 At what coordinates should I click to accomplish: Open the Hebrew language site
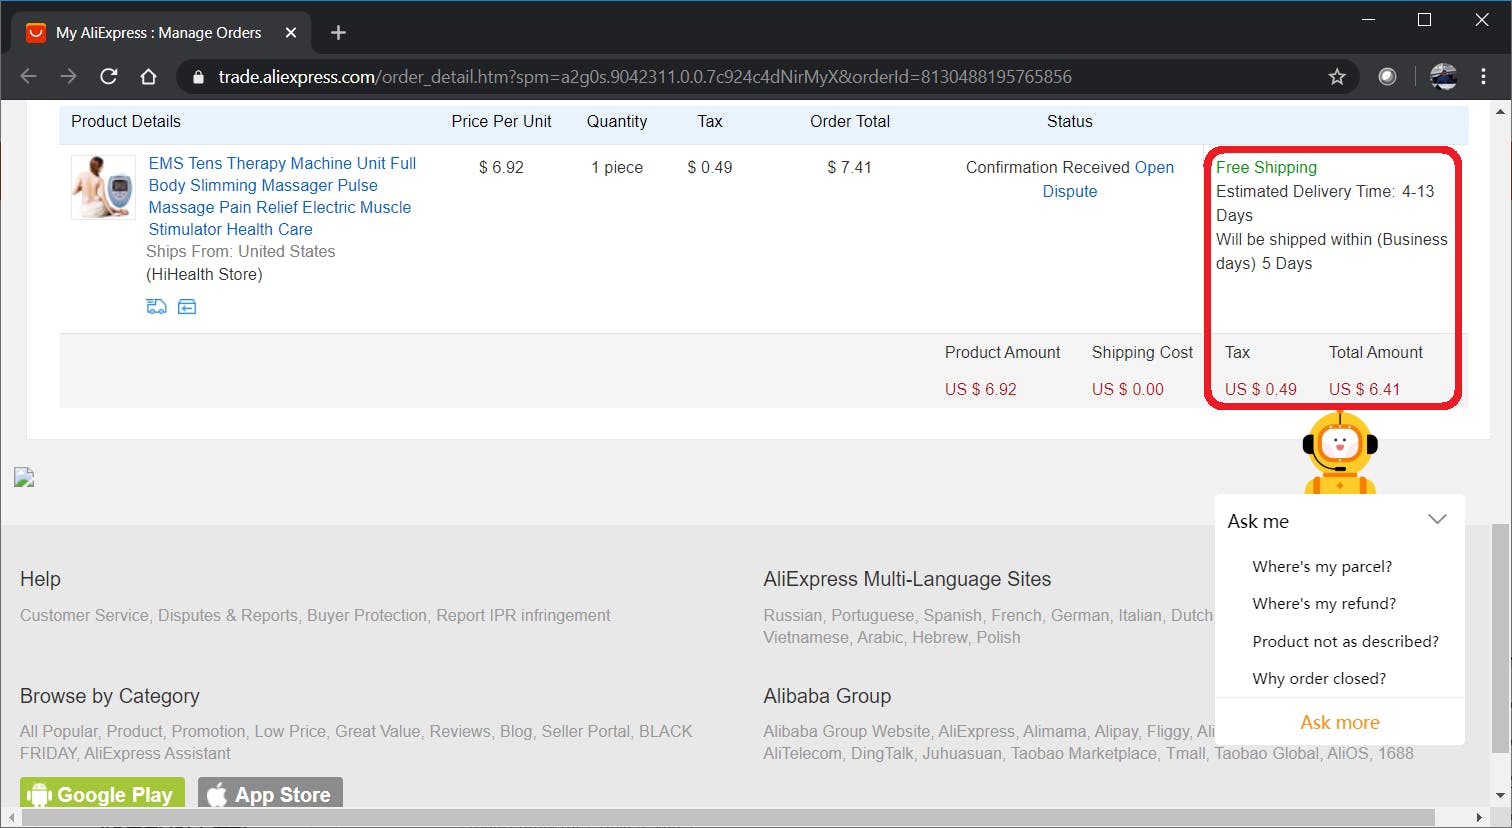tap(940, 638)
